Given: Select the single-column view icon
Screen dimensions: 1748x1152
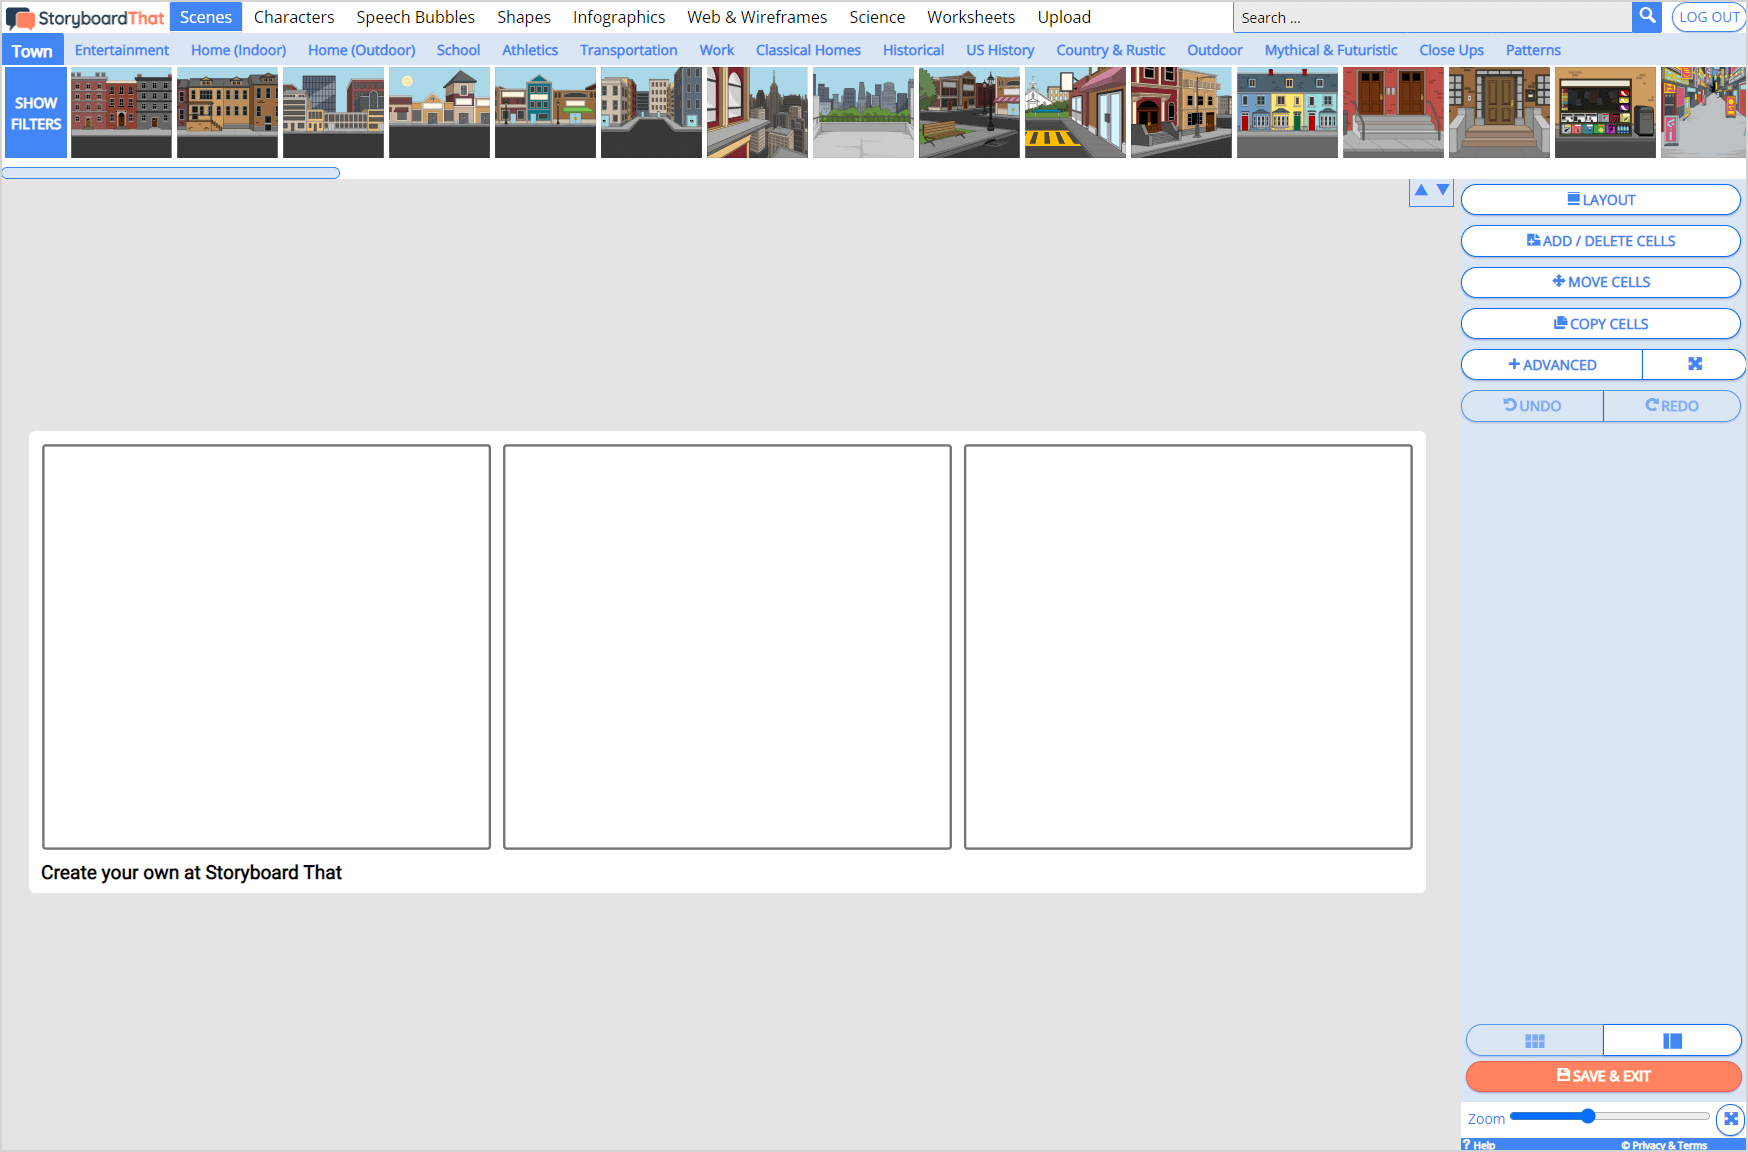Looking at the screenshot, I should (x=1672, y=1041).
